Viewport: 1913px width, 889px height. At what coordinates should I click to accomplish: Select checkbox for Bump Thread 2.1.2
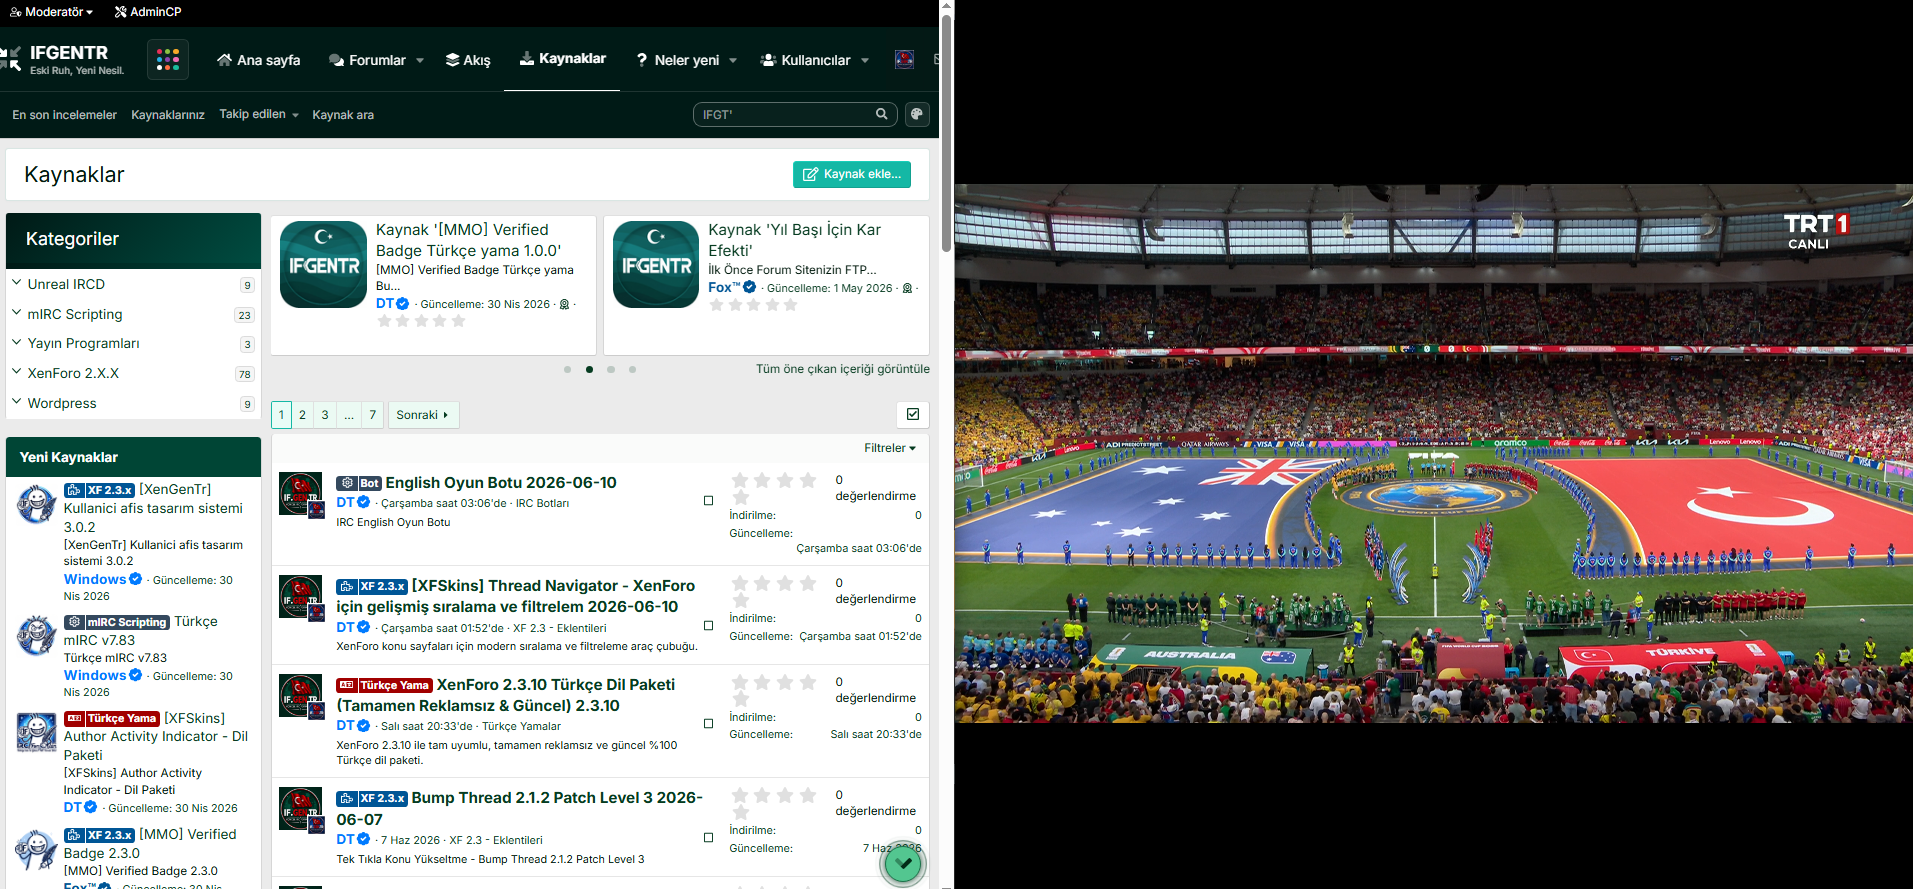click(x=708, y=838)
